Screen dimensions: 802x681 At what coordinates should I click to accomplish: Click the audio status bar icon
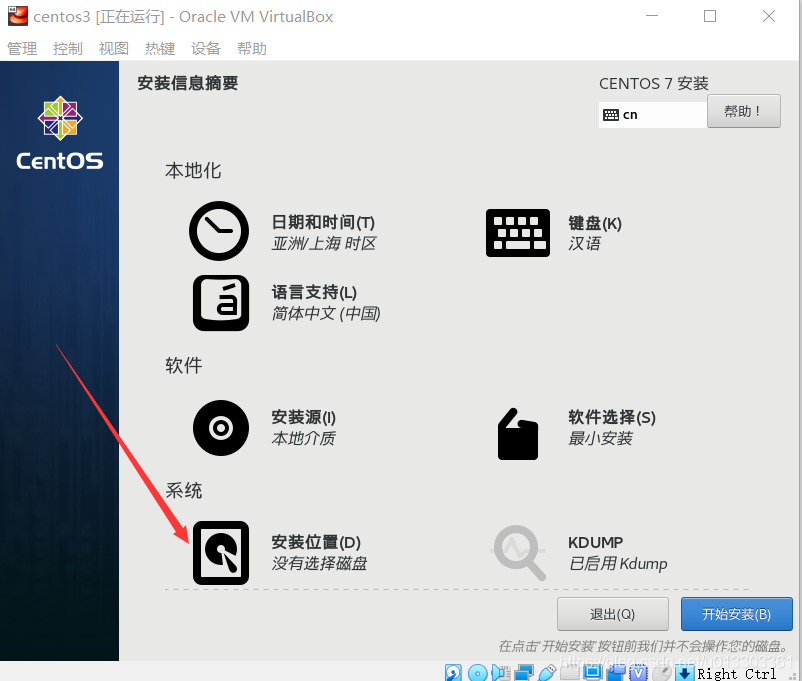pos(501,673)
